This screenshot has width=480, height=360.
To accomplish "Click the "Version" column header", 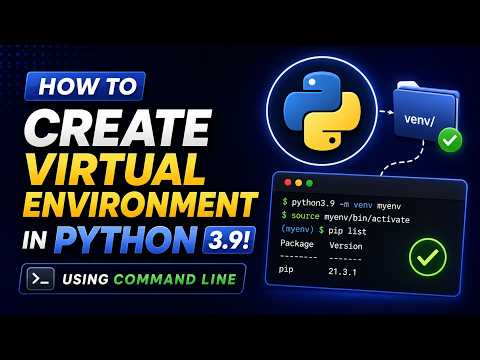I will point(346,246).
